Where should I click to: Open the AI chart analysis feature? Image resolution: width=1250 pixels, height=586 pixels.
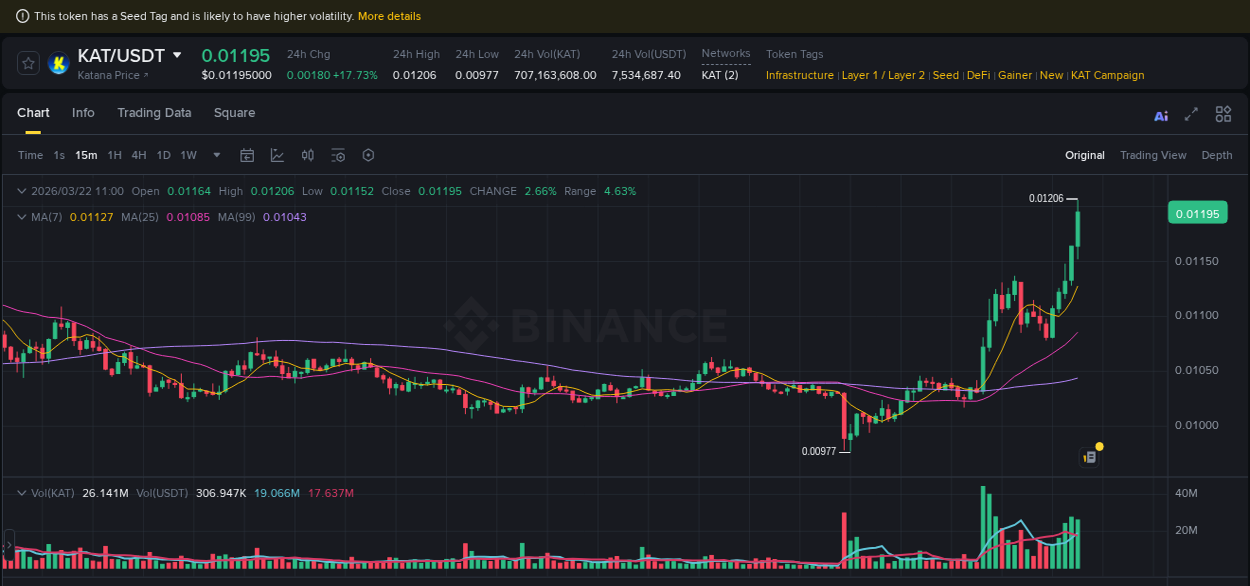point(1160,115)
